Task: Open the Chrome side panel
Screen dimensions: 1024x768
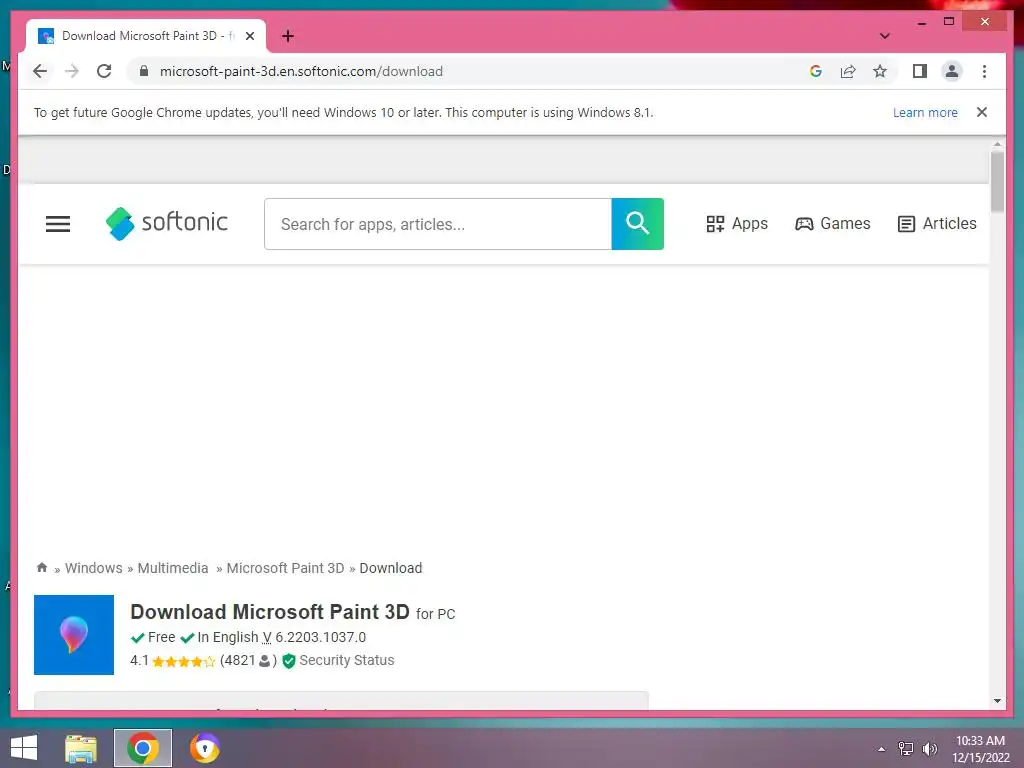Action: pos(920,71)
